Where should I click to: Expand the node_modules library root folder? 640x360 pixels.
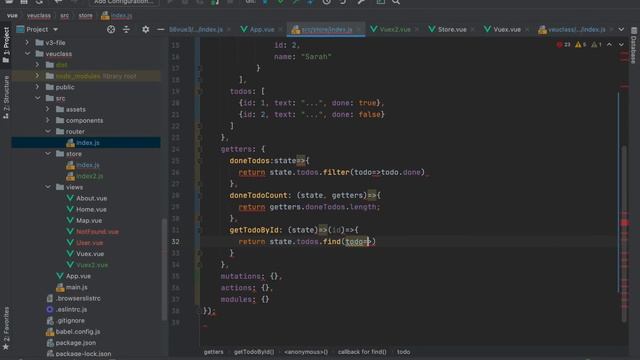pos(38,76)
